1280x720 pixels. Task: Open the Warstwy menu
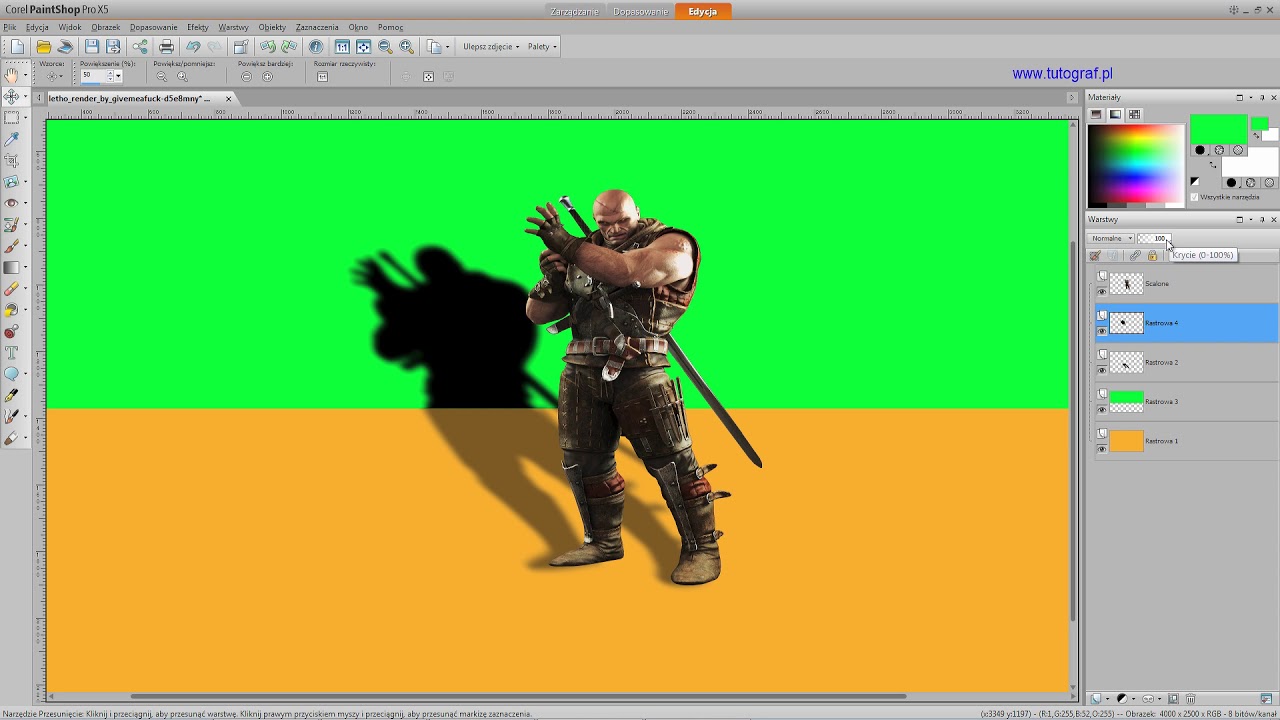point(234,27)
